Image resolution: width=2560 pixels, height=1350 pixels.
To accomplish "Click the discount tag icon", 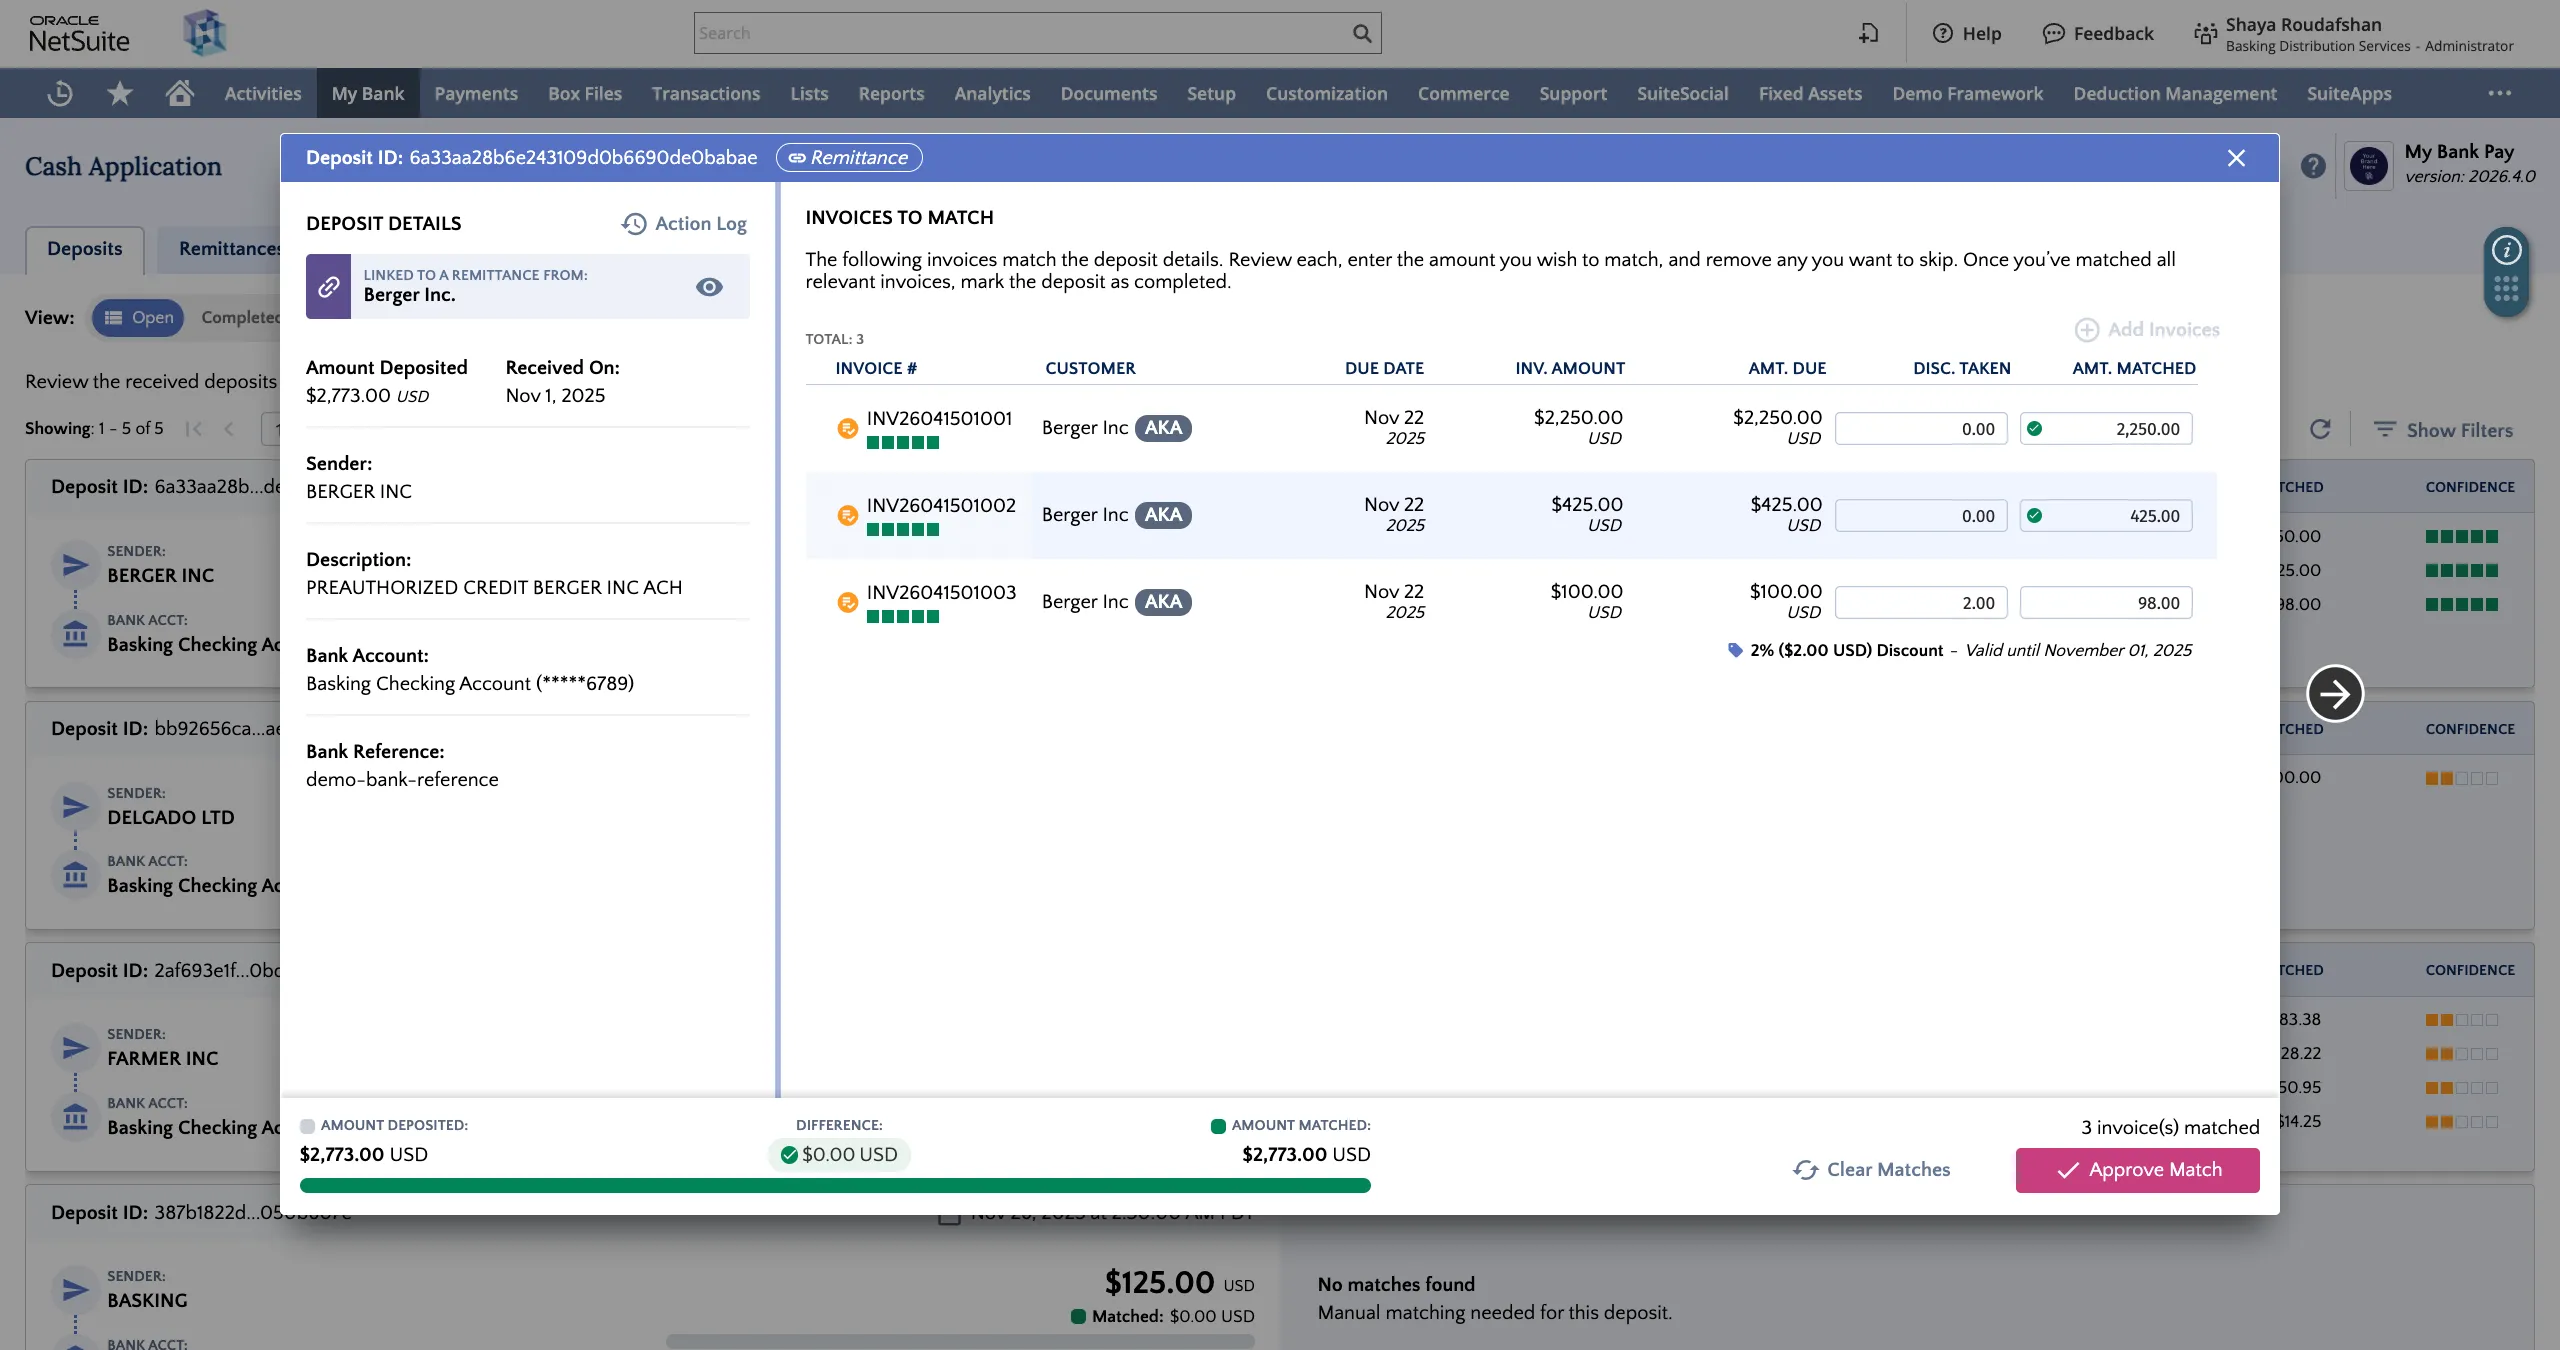I will pos(1735,650).
